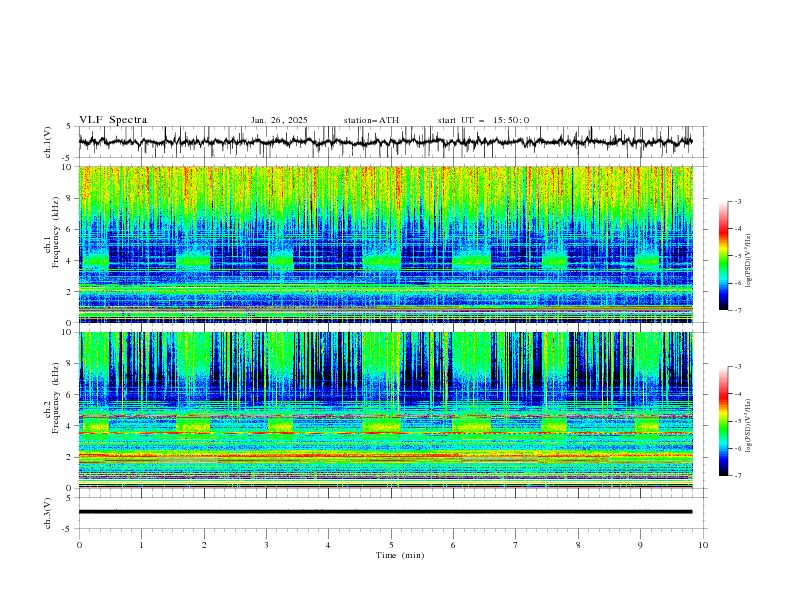Click the 'Time (min)' axis label
The image size is (792, 612).
[x=400, y=555]
